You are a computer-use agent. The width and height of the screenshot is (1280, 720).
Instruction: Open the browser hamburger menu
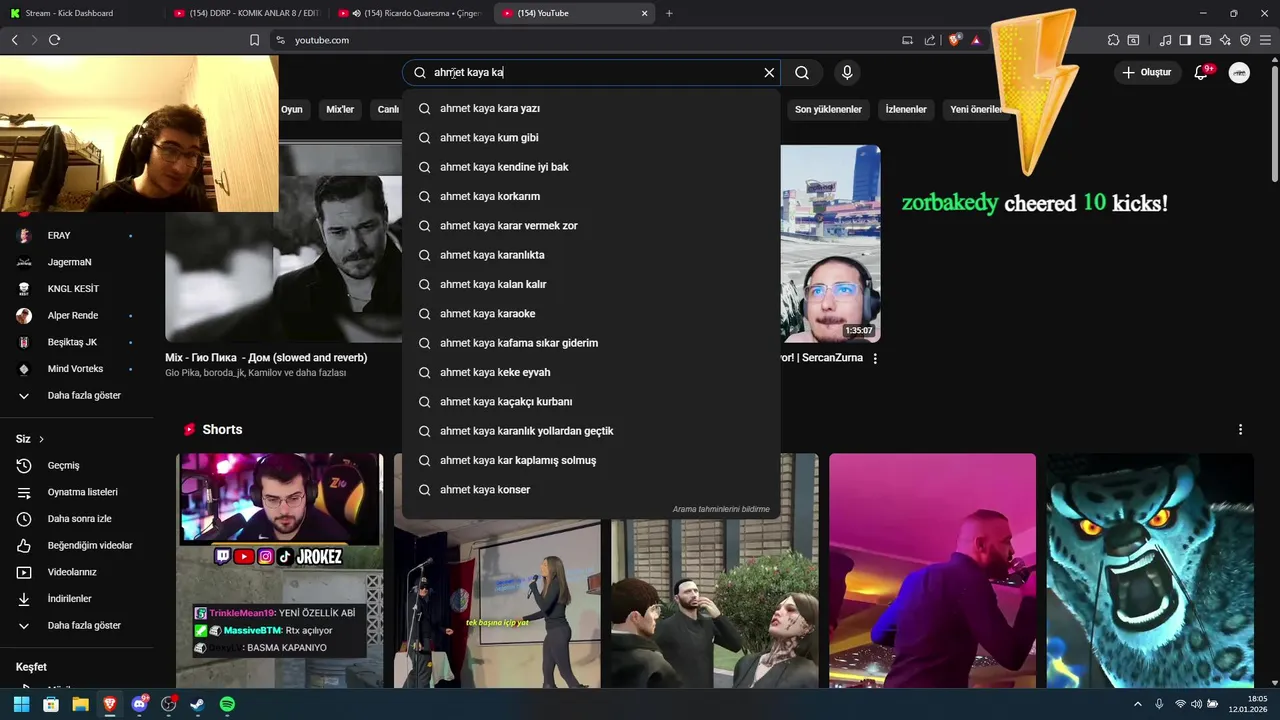1265,40
